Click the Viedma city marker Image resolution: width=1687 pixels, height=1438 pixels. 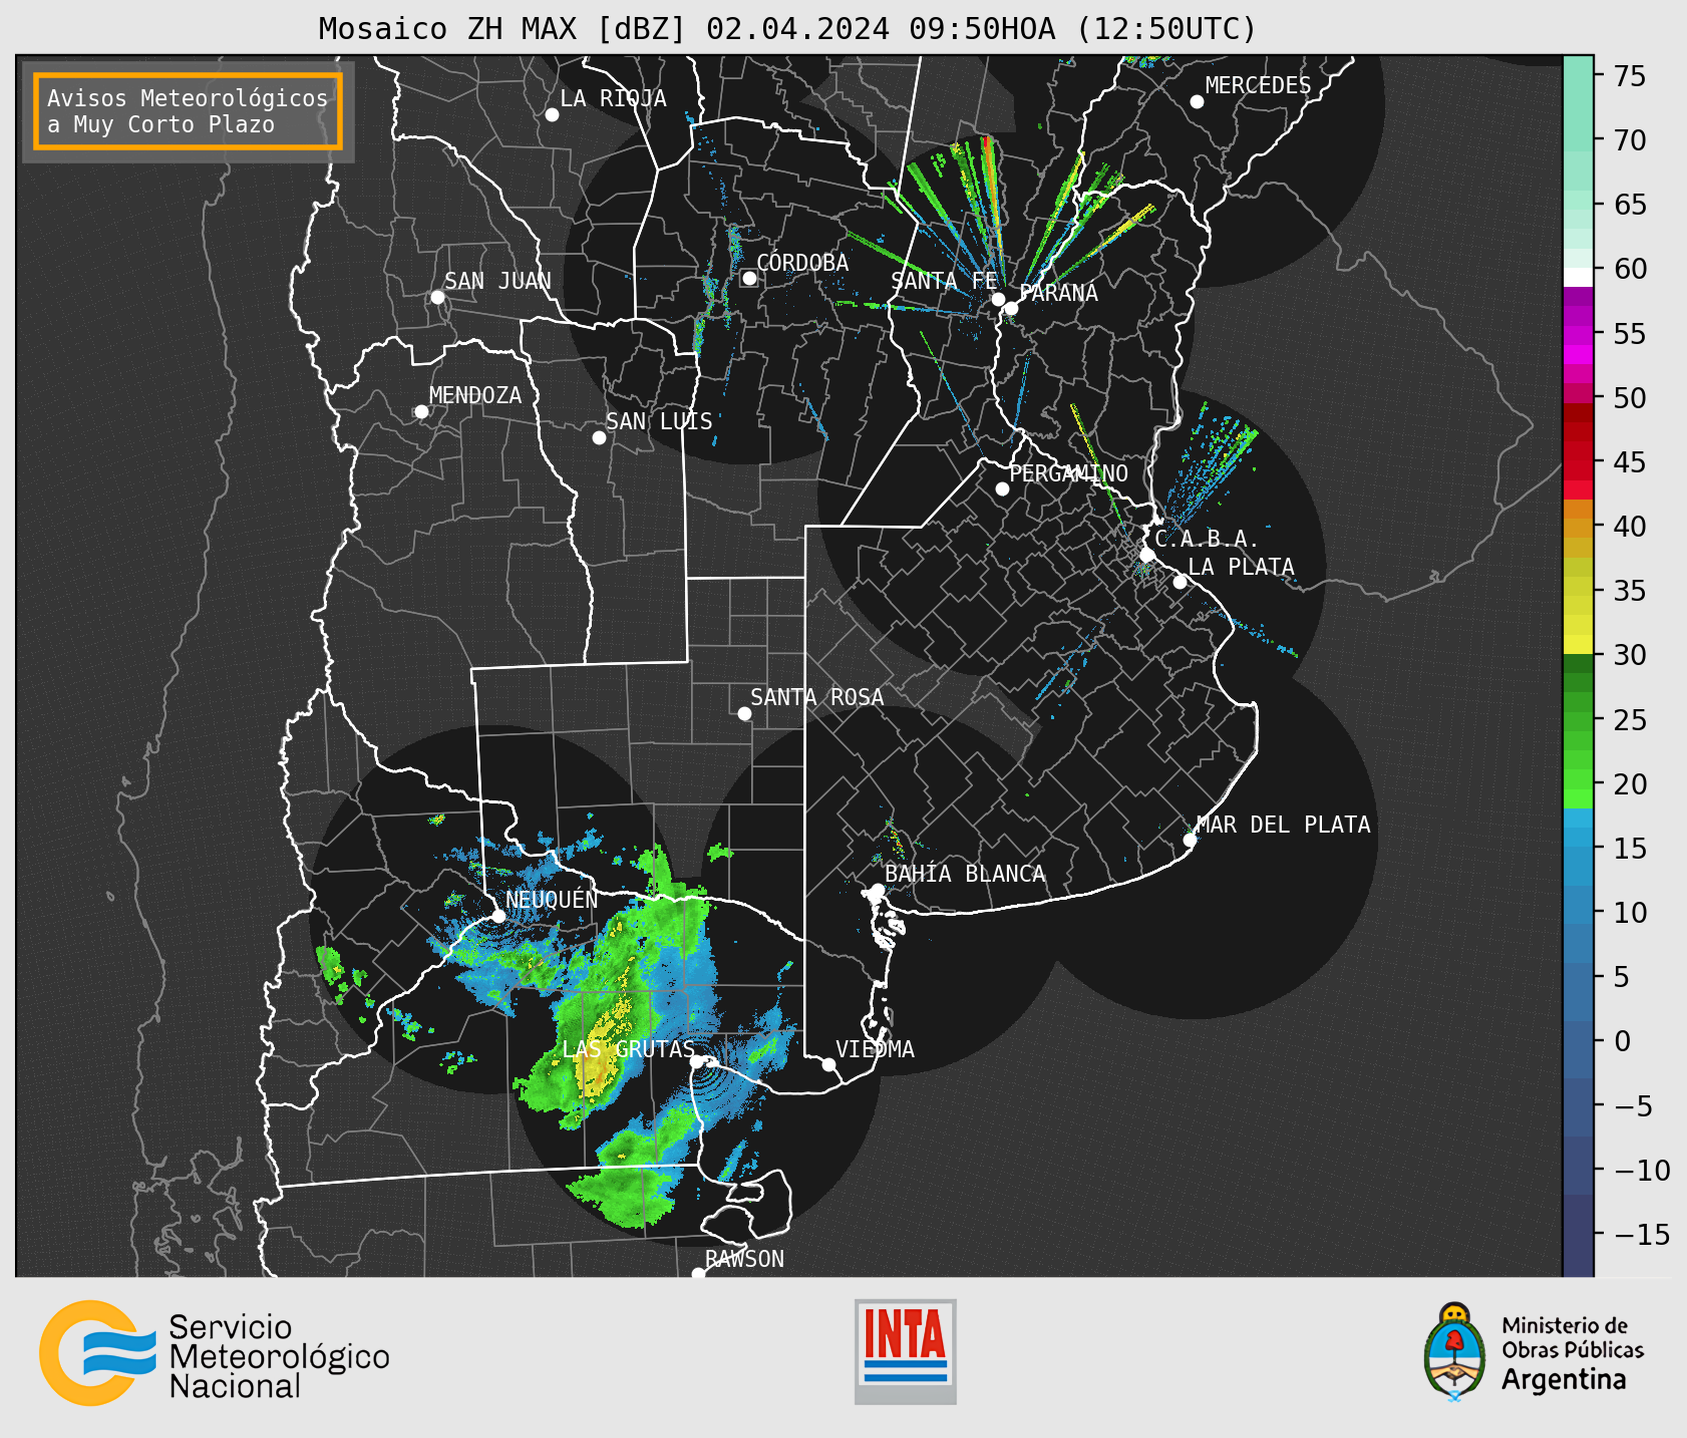(x=829, y=1065)
